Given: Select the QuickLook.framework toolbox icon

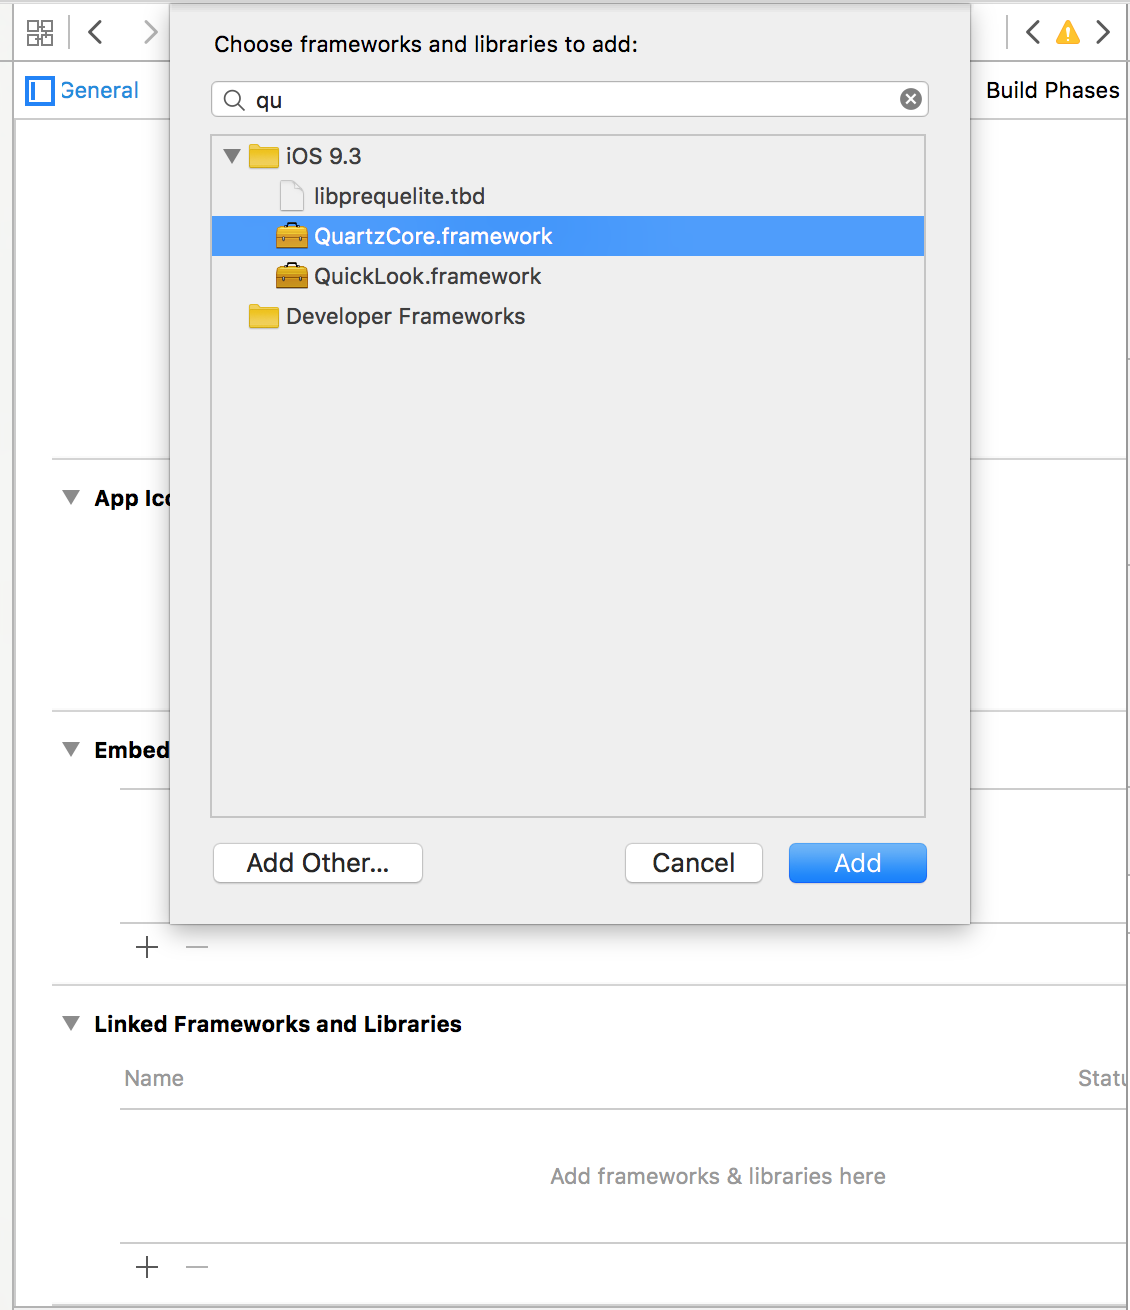Looking at the screenshot, I should coord(292,276).
